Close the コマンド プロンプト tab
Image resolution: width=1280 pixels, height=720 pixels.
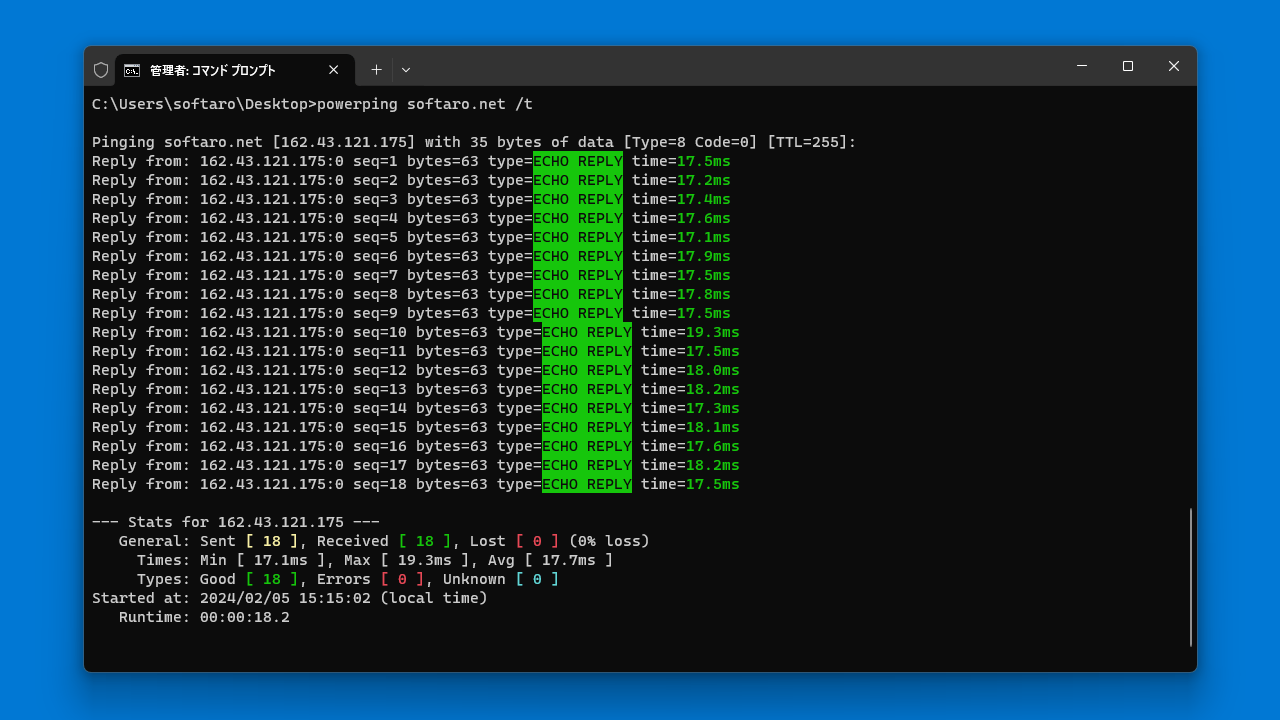pos(334,70)
